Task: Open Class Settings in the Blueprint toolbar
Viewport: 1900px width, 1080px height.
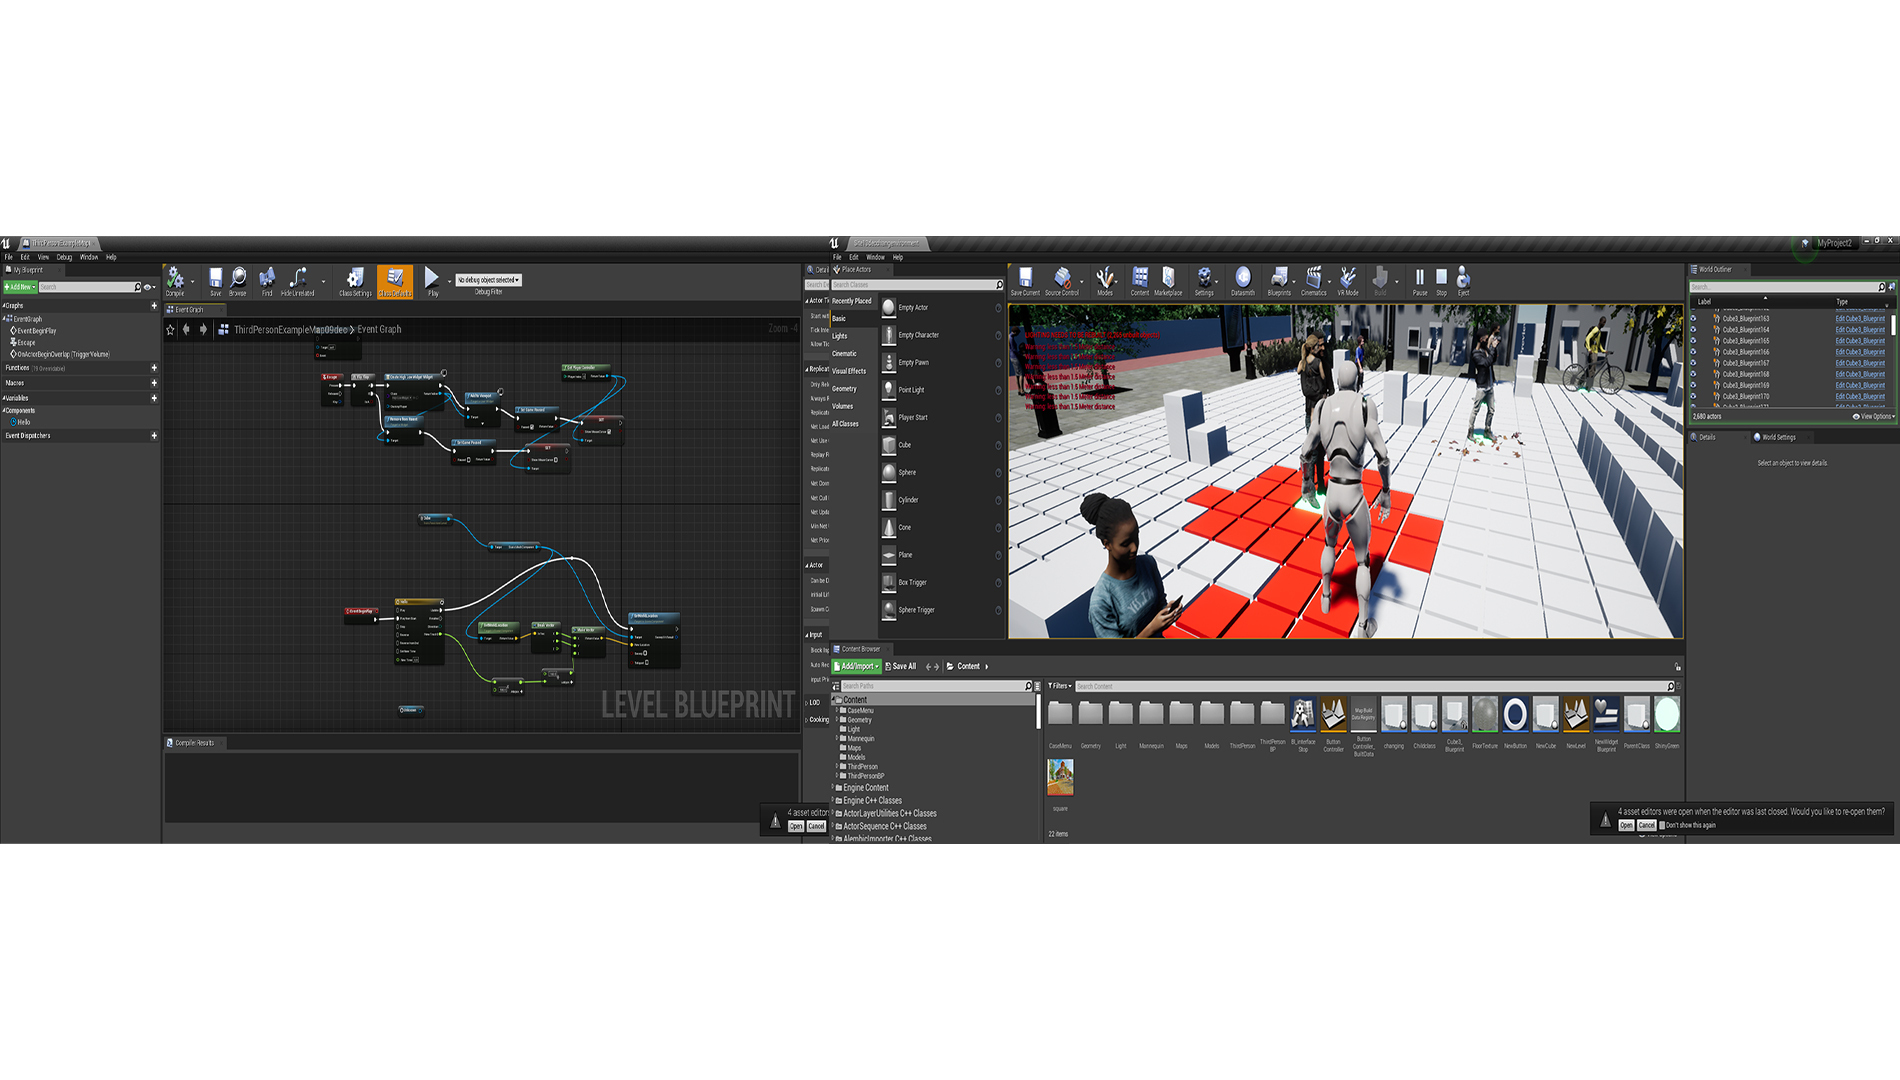Action: [x=355, y=280]
